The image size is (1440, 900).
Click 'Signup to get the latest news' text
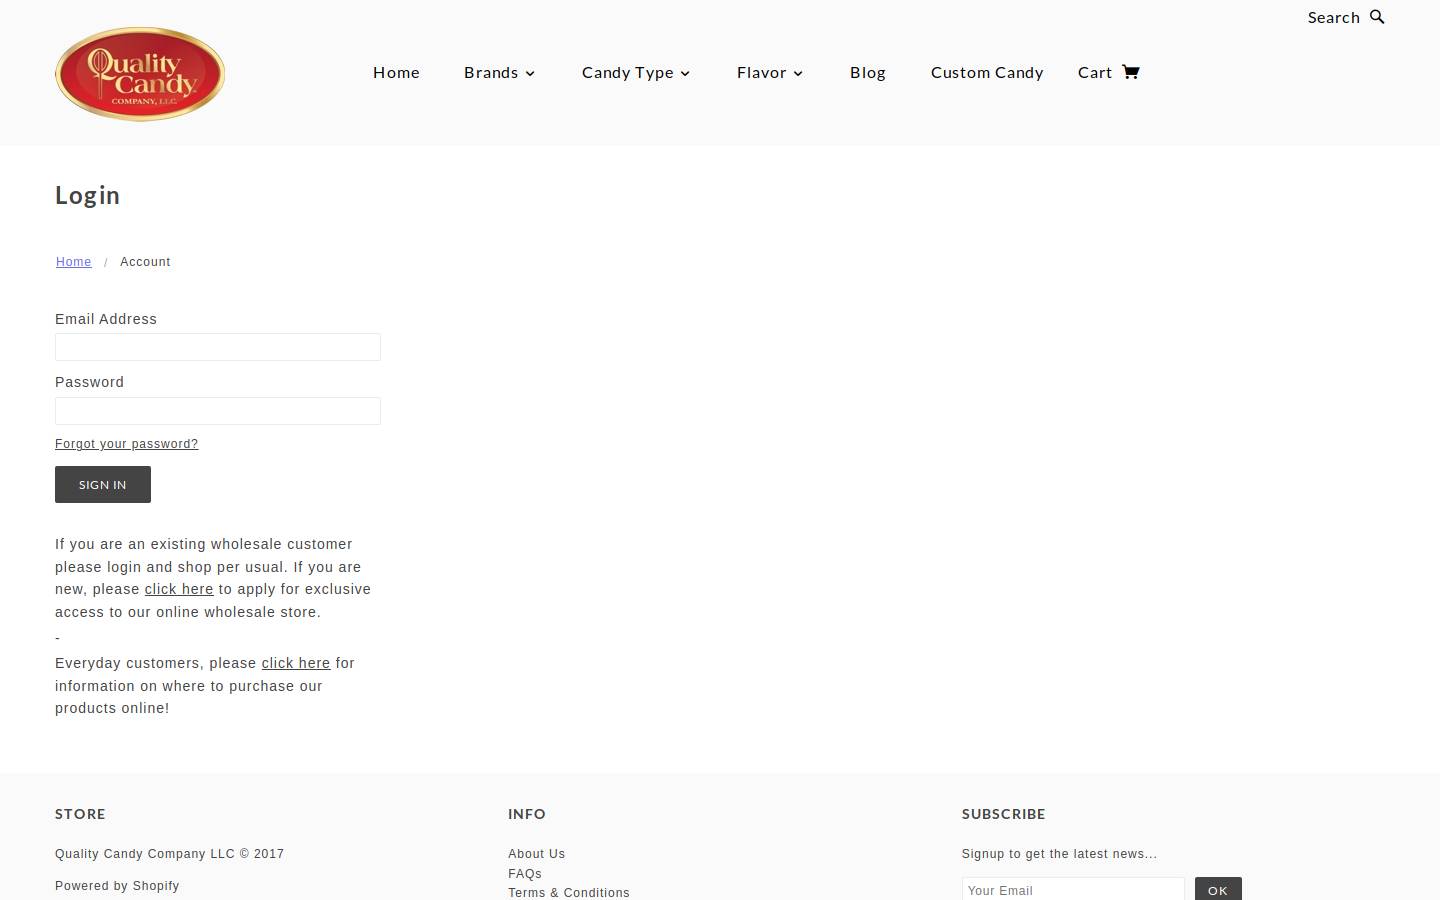(x=1059, y=854)
